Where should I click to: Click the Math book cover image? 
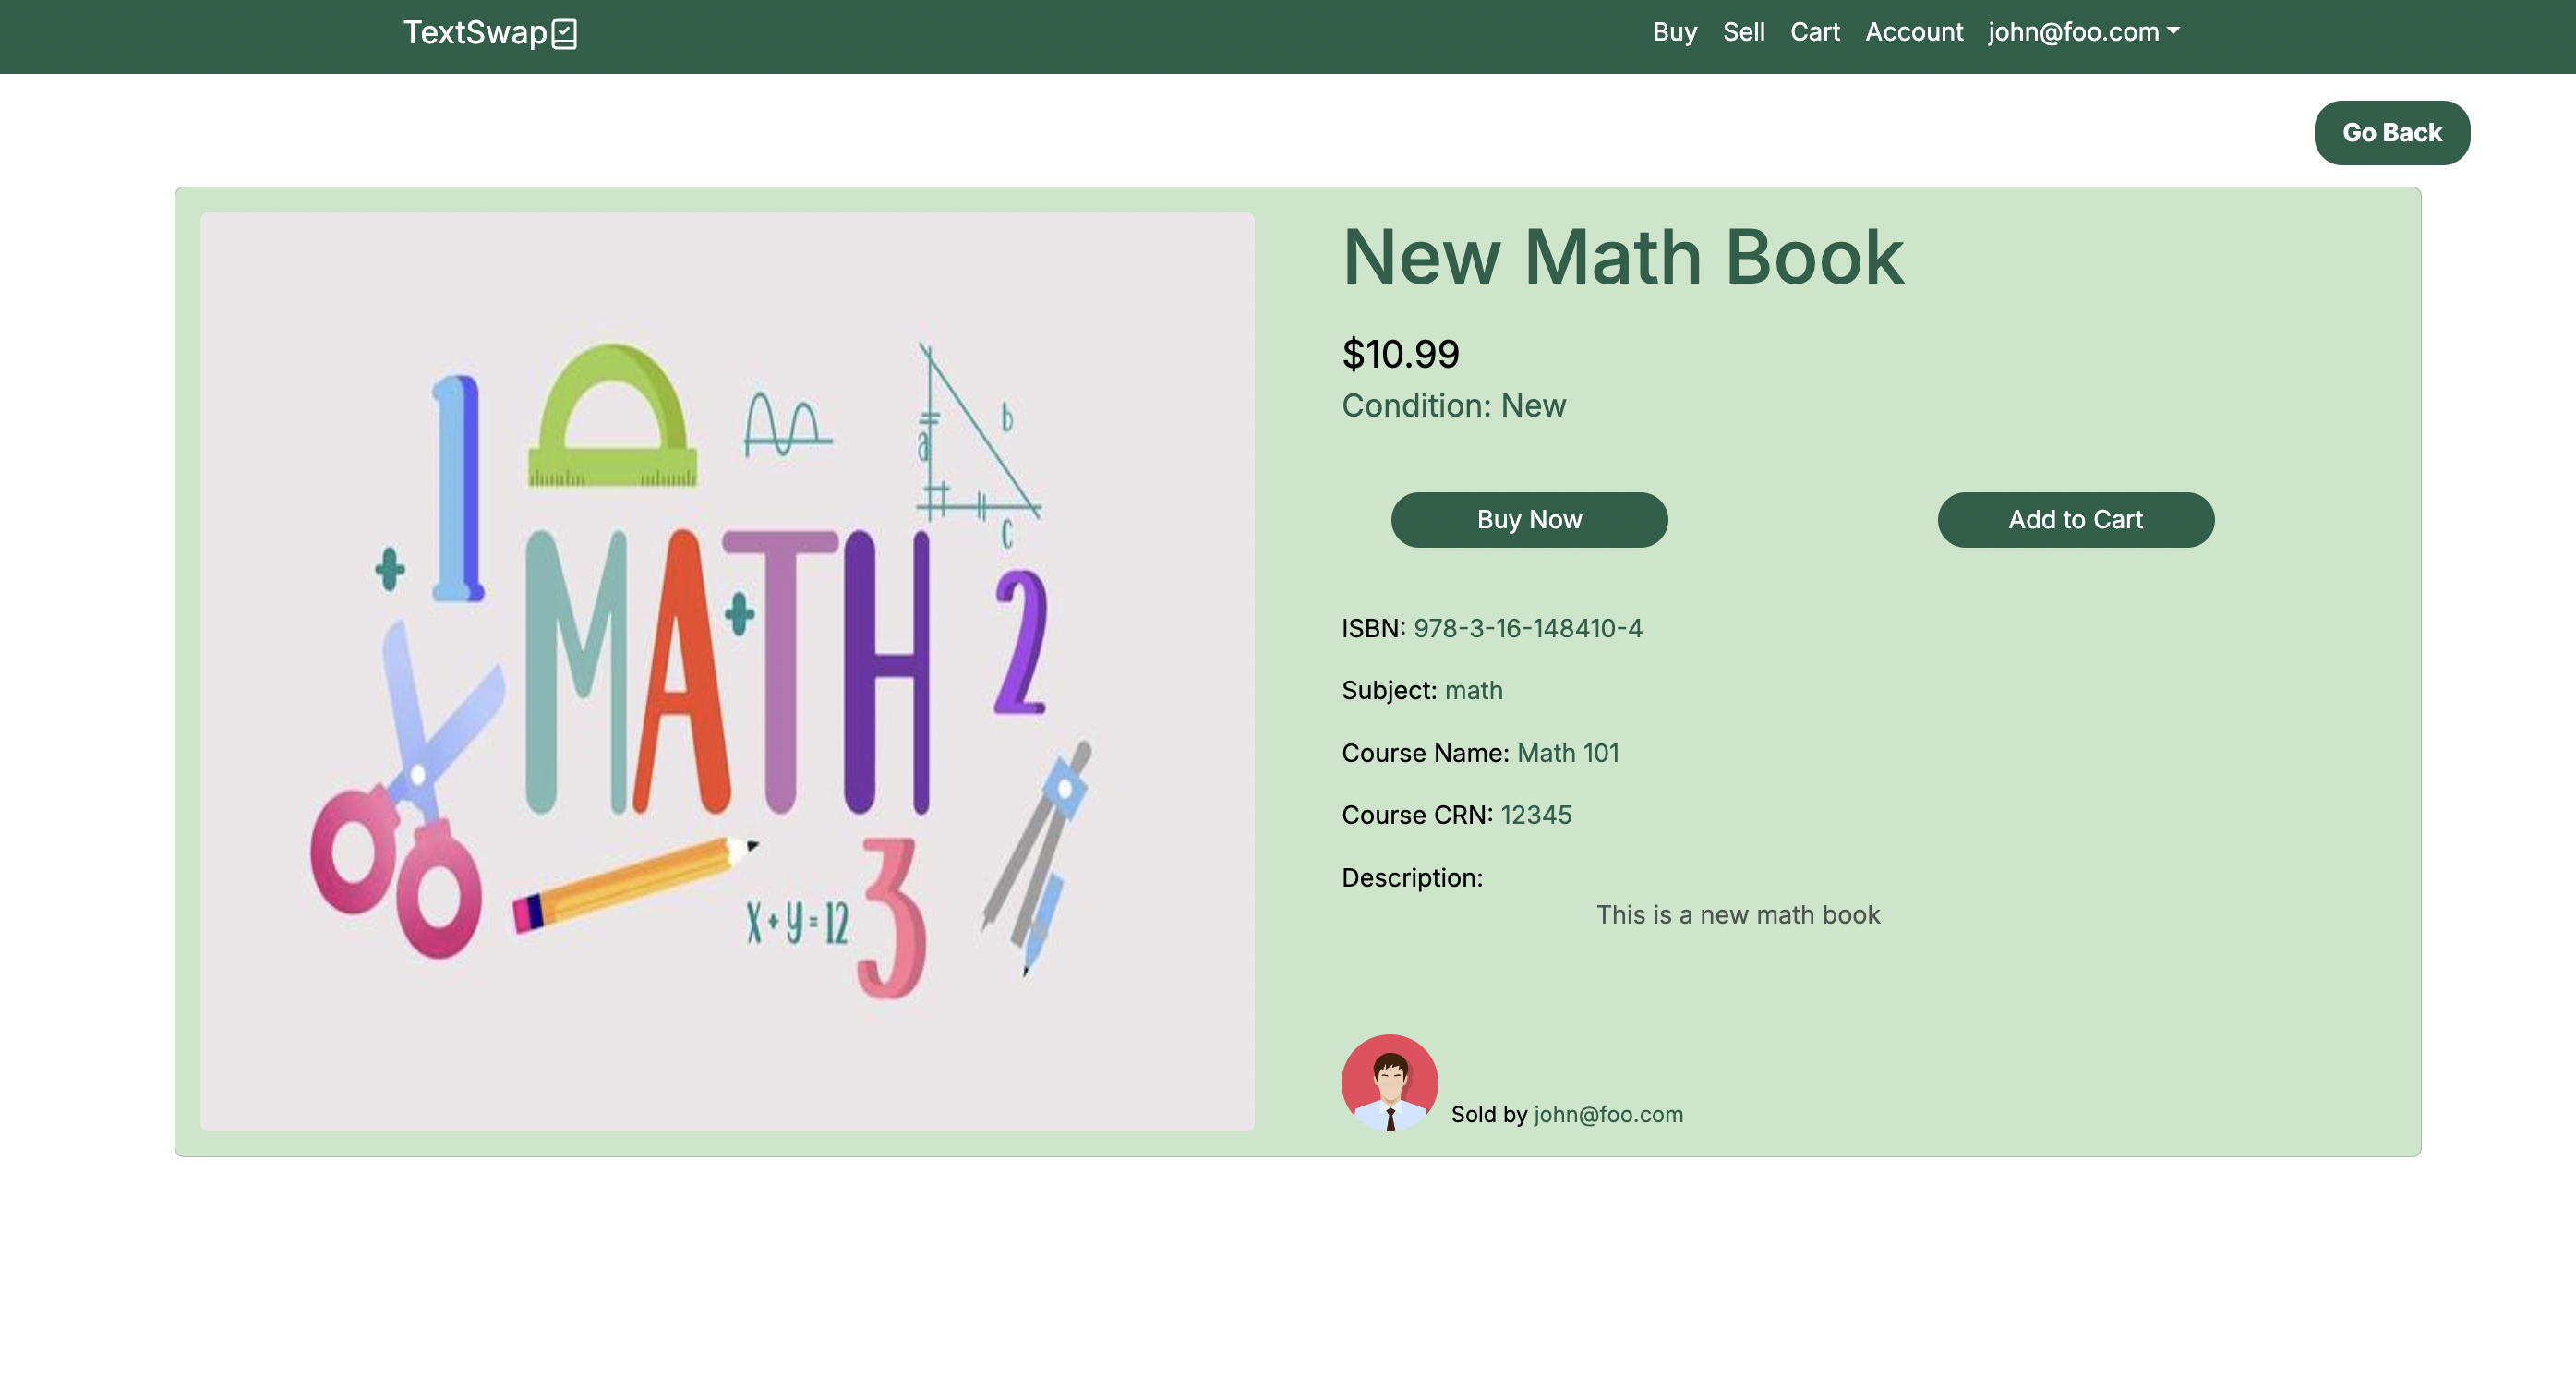click(x=727, y=671)
